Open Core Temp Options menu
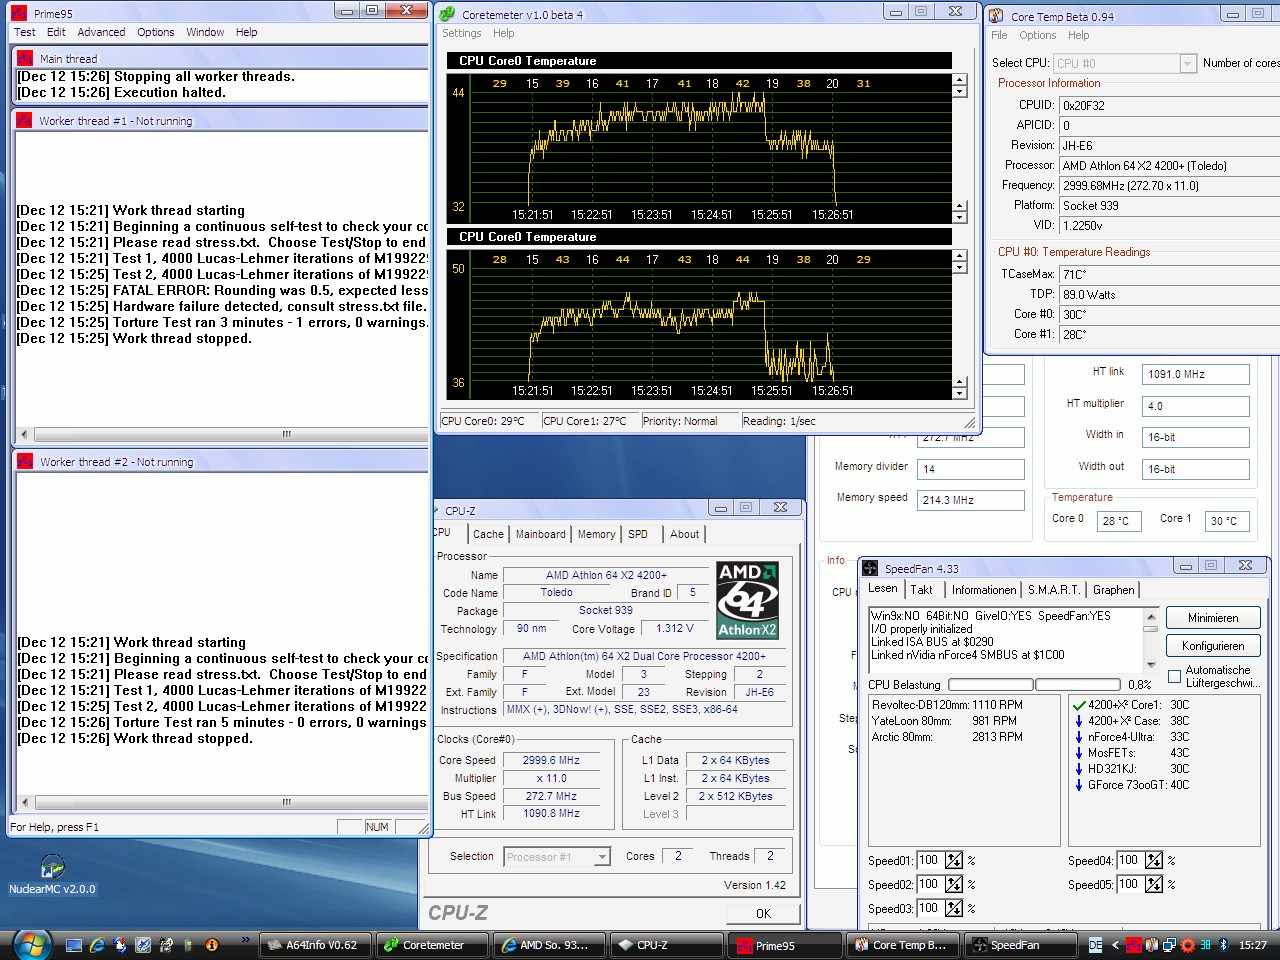Screen dimensions: 1280x960 click(x=1037, y=35)
